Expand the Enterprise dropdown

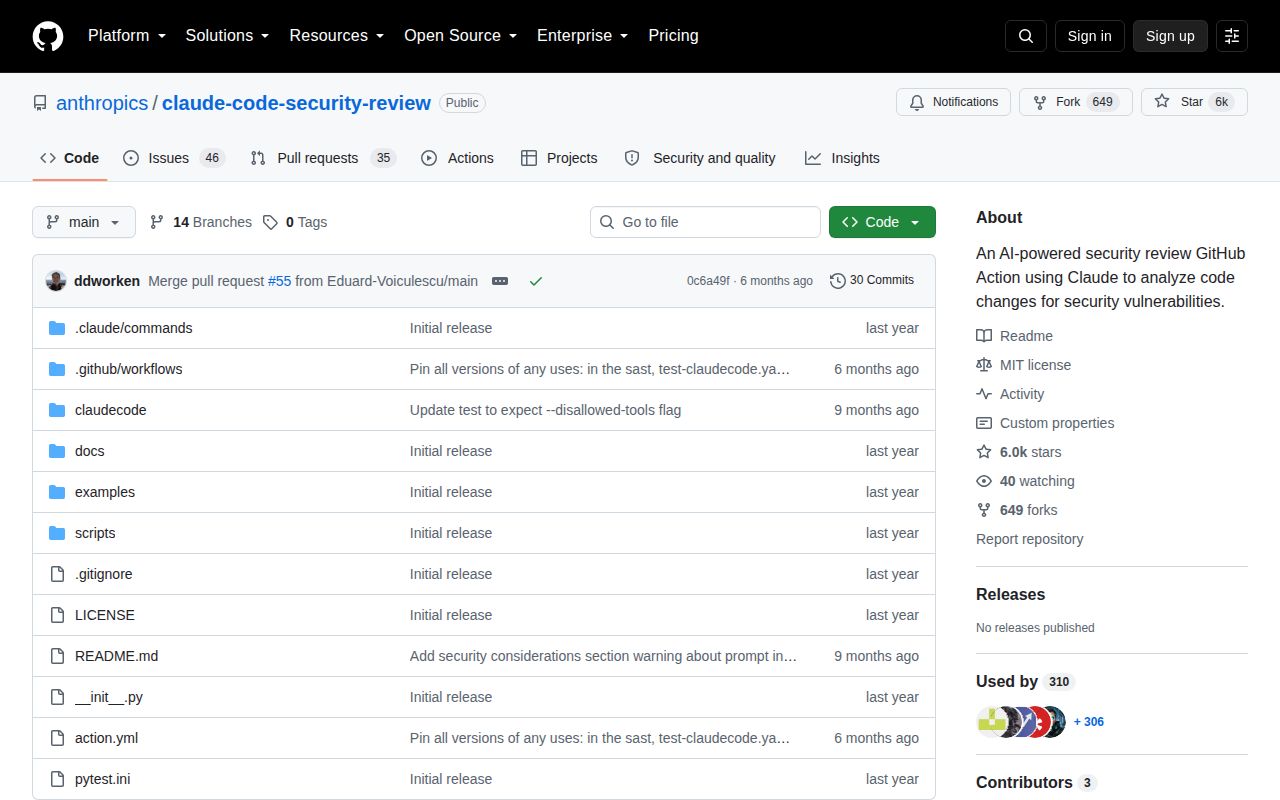[x=582, y=35]
